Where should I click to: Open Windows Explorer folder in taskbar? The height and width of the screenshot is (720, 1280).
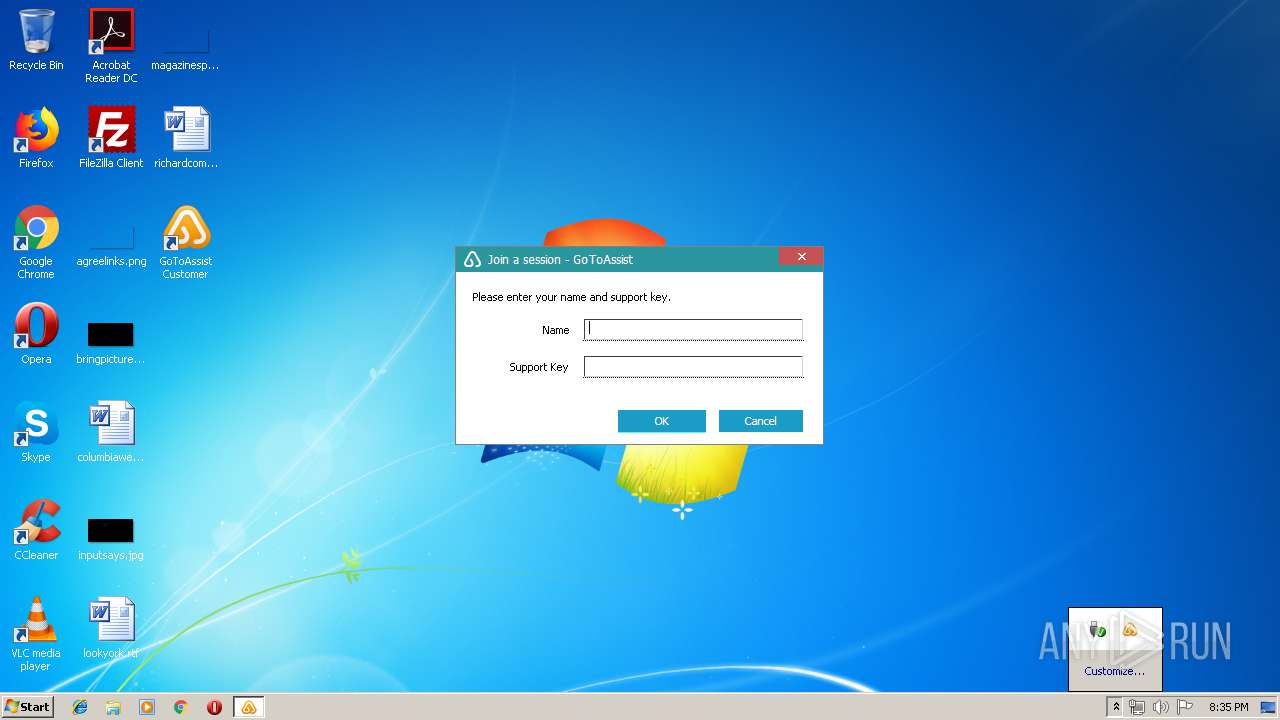click(113, 707)
